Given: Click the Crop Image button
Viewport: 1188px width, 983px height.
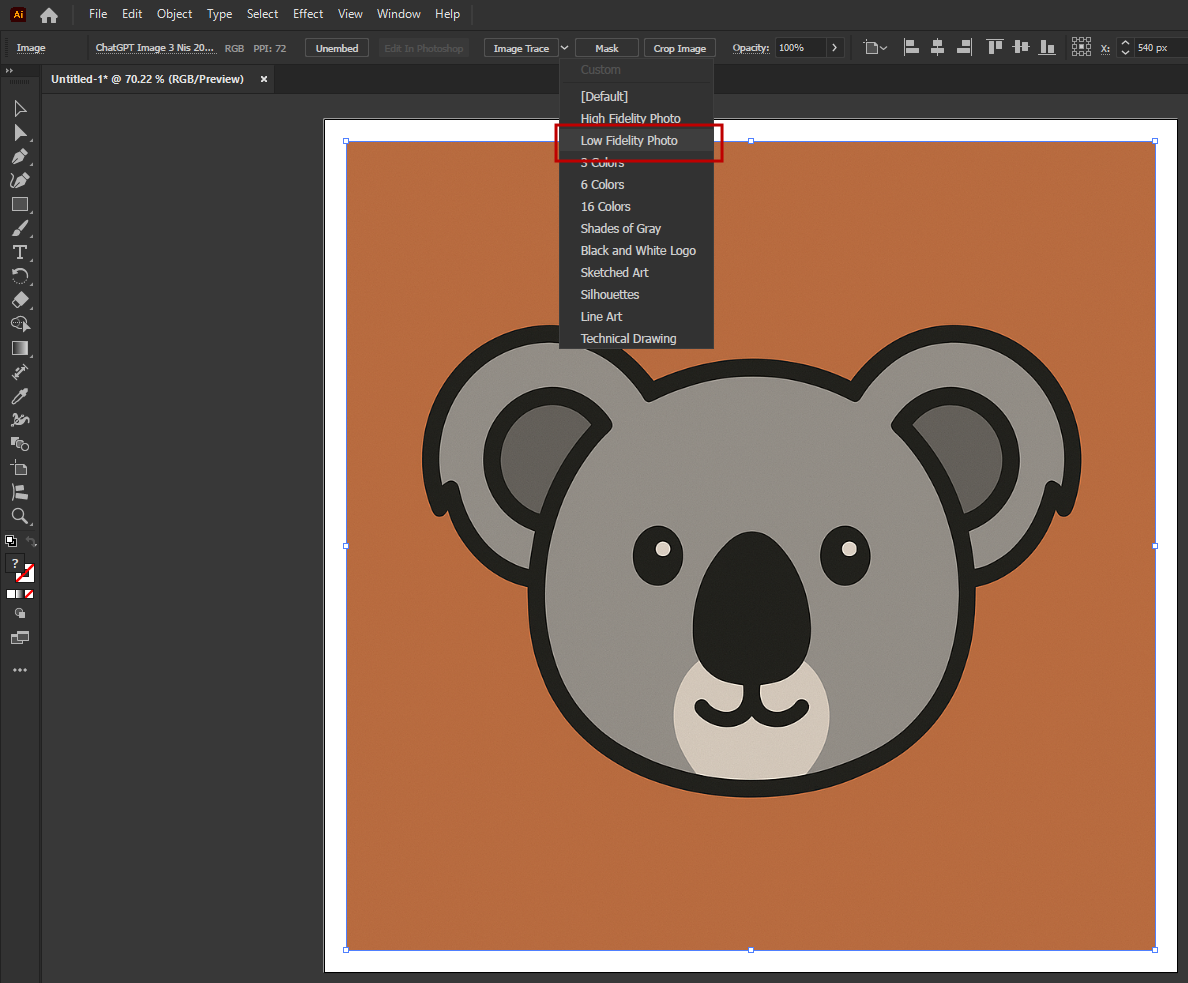Looking at the screenshot, I should pos(679,48).
